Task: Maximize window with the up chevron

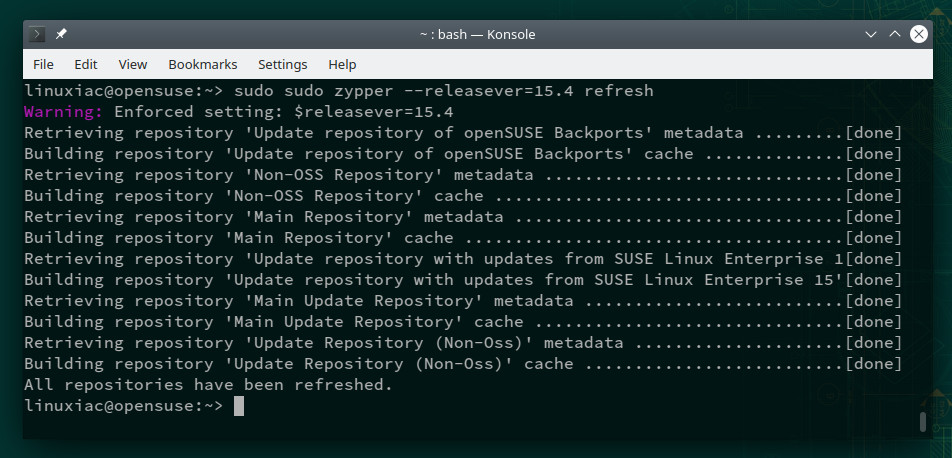Action: tap(894, 35)
